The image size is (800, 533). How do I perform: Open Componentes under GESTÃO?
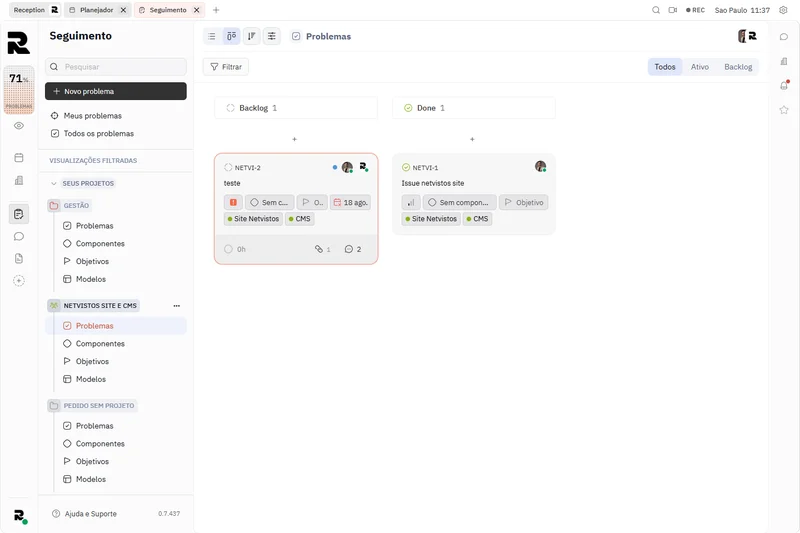click(x=100, y=244)
